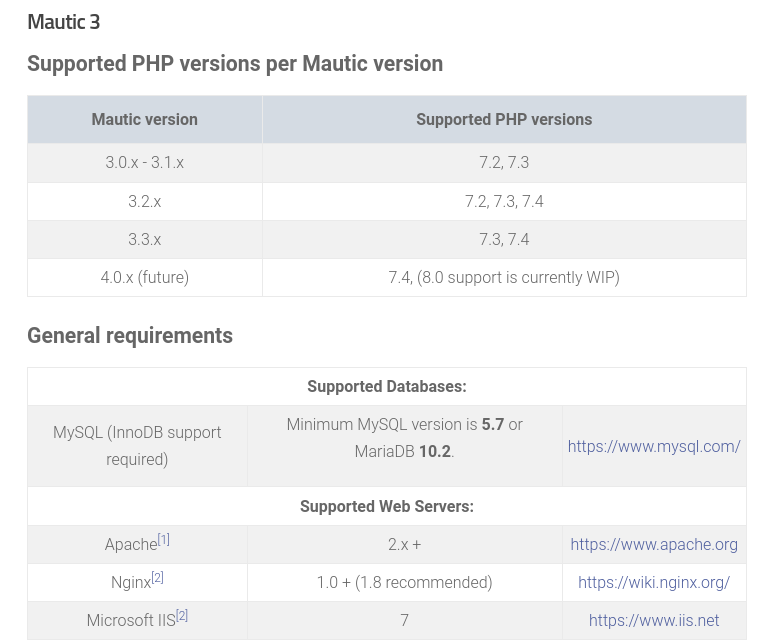Click the 'Nginx' cell text
769x644 pixels.
(x=131, y=582)
